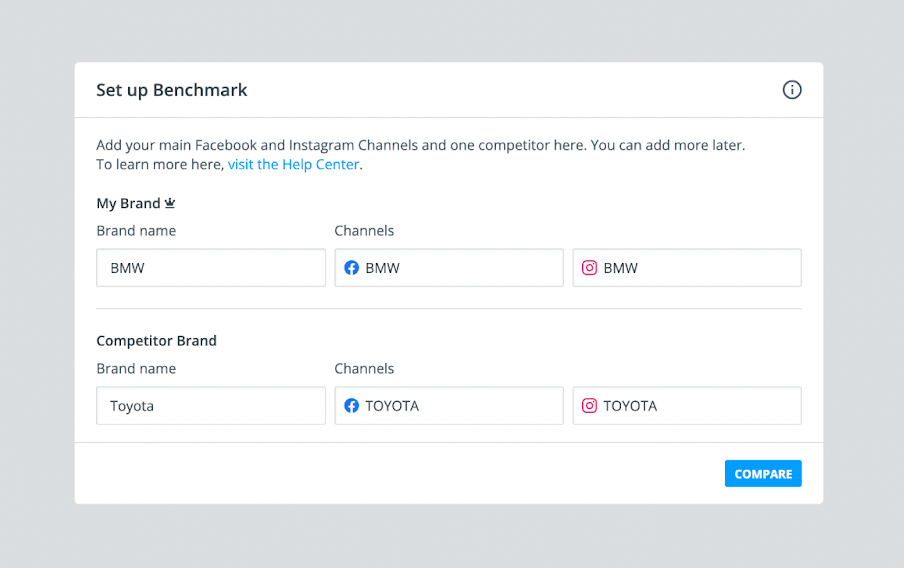Viewport: 904px width, 568px height.
Task: Click the COMPARE button
Action: click(x=763, y=473)
